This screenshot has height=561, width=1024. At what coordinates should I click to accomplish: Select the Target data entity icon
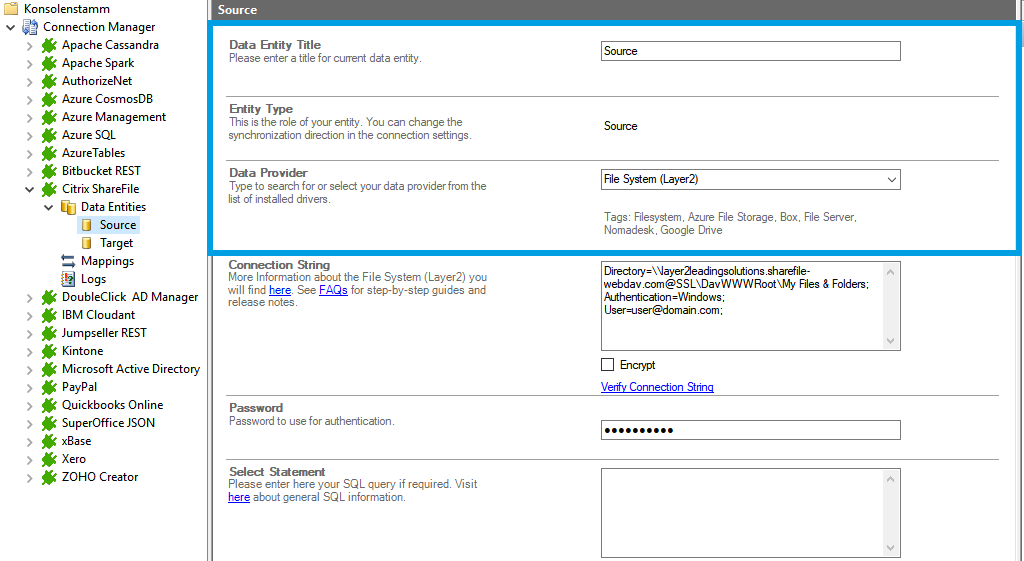[86, 243]
